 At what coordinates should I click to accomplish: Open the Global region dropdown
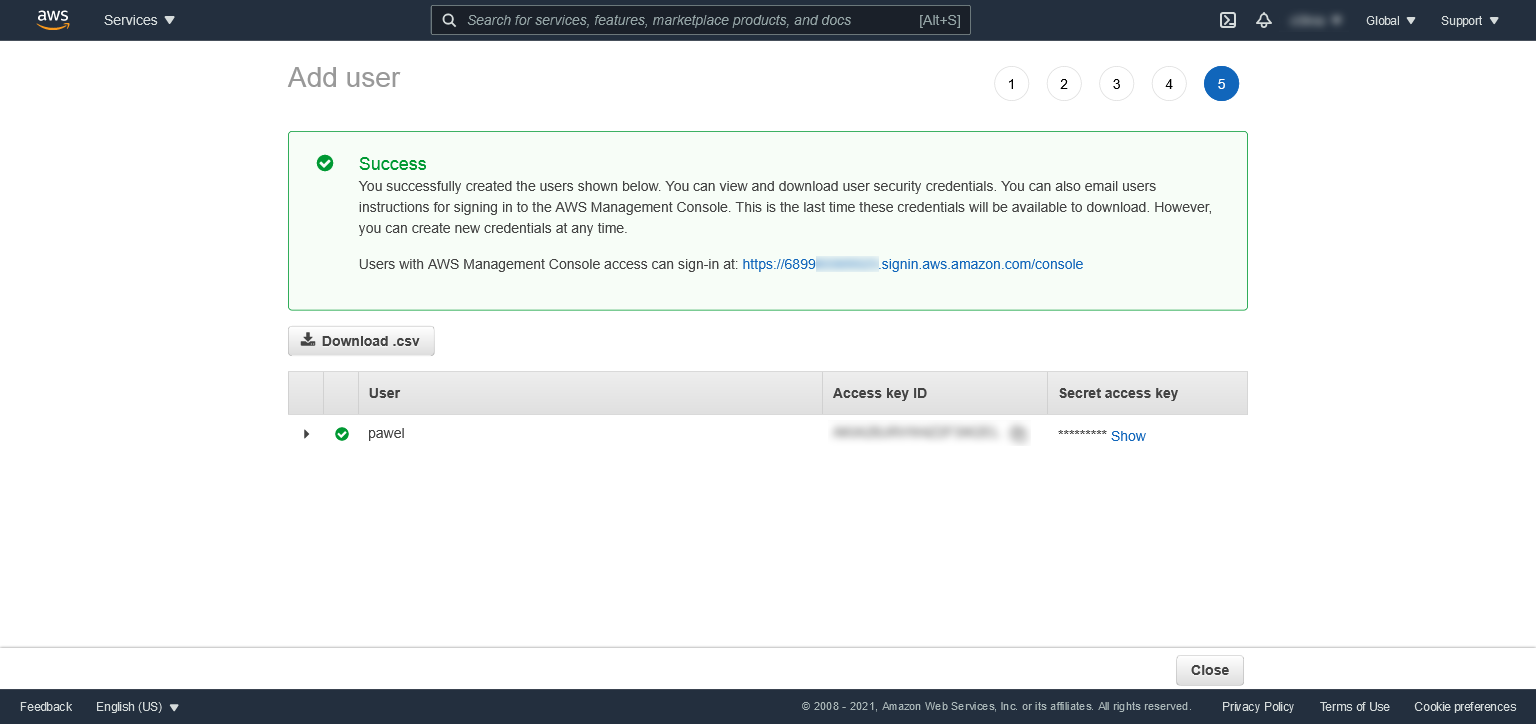click(1391, 20)
